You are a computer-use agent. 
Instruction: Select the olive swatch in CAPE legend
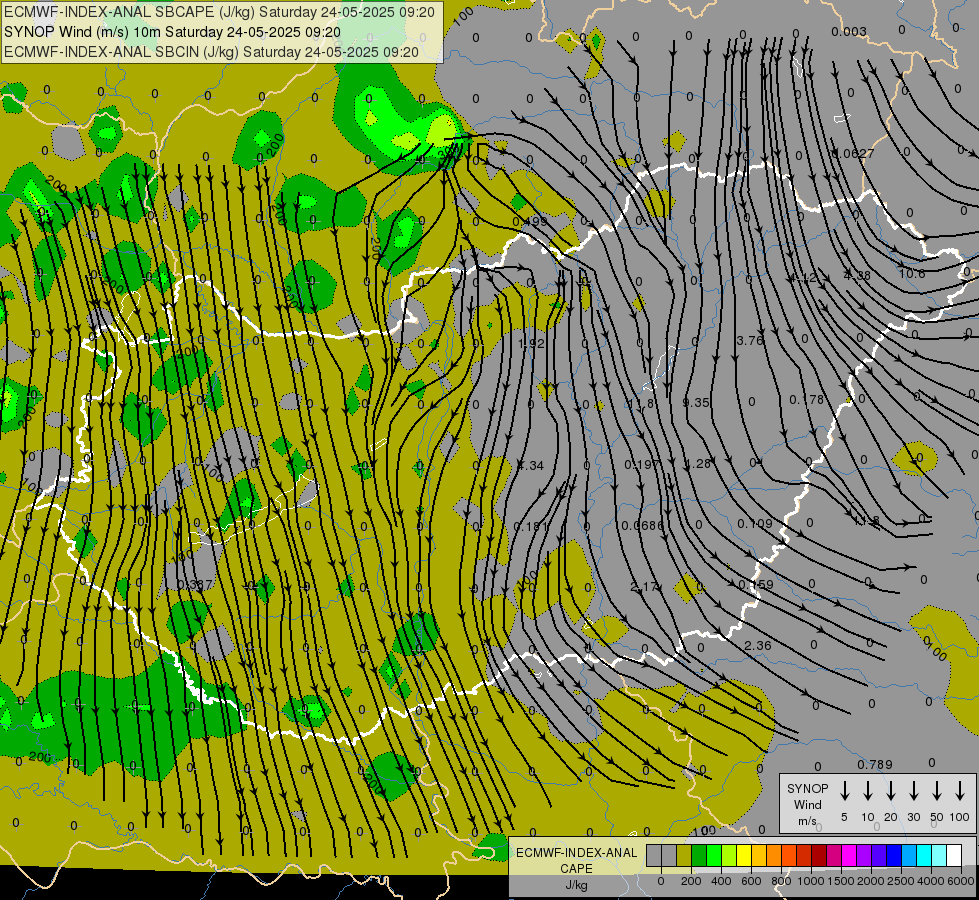point(684,856)
